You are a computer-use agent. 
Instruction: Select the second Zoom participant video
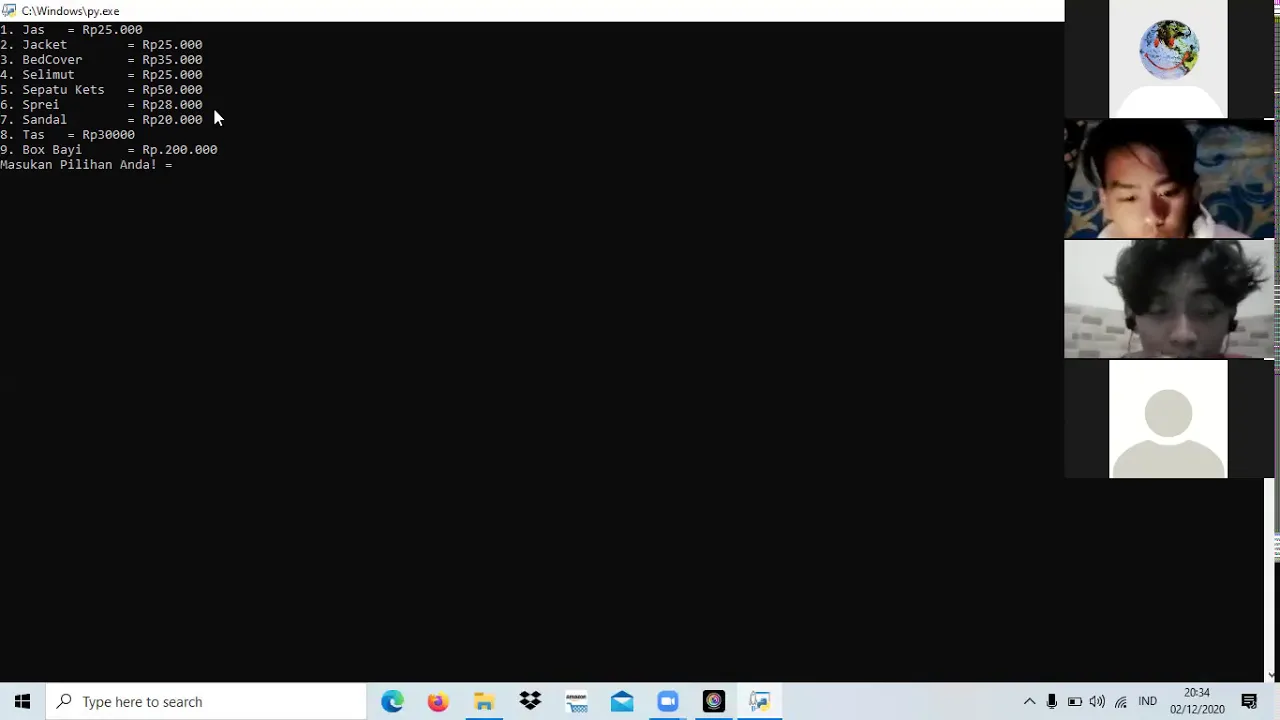(x=1169, y=179)
